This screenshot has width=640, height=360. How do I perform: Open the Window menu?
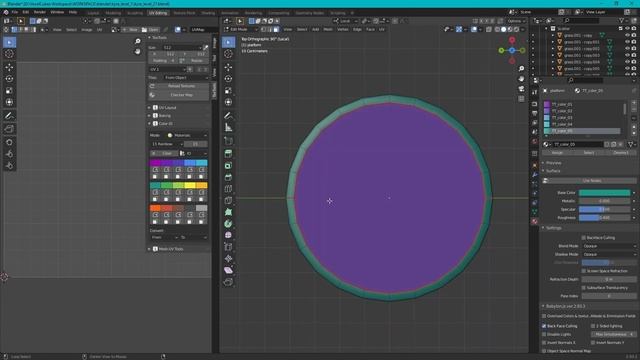click(x=57, y=12)
